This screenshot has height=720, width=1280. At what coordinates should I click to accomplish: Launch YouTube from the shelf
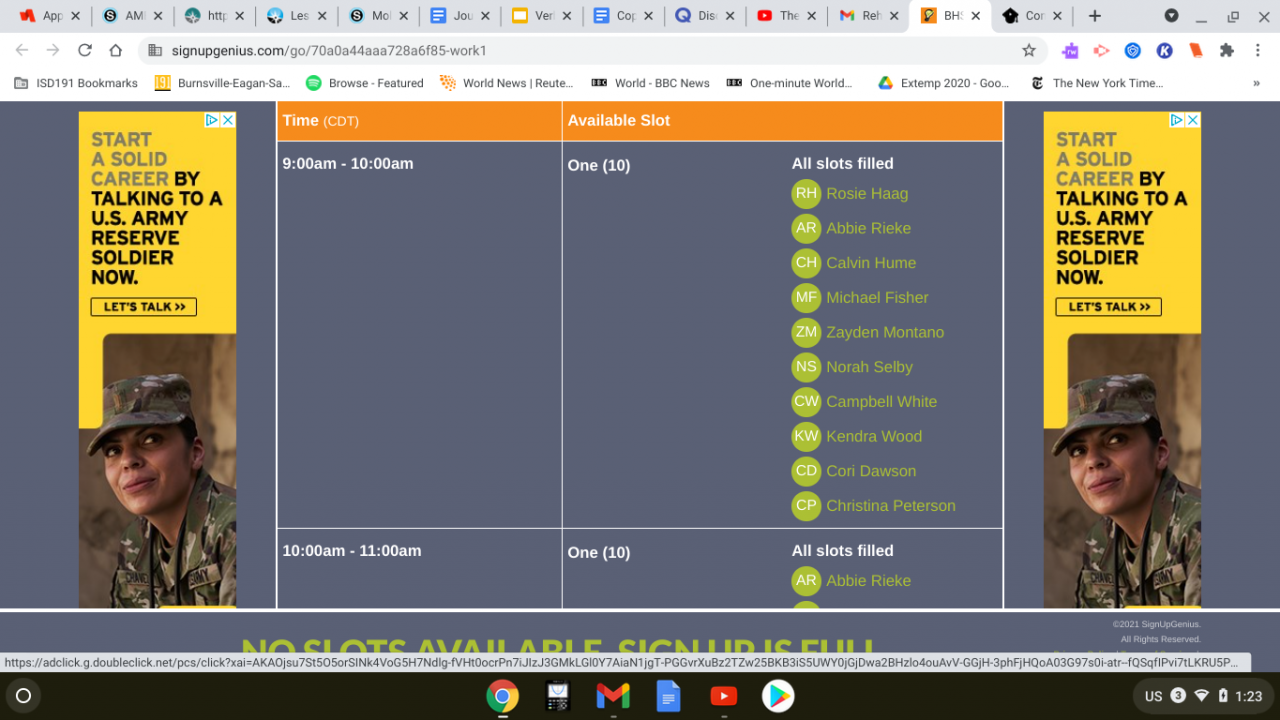(x=724, y=696)
